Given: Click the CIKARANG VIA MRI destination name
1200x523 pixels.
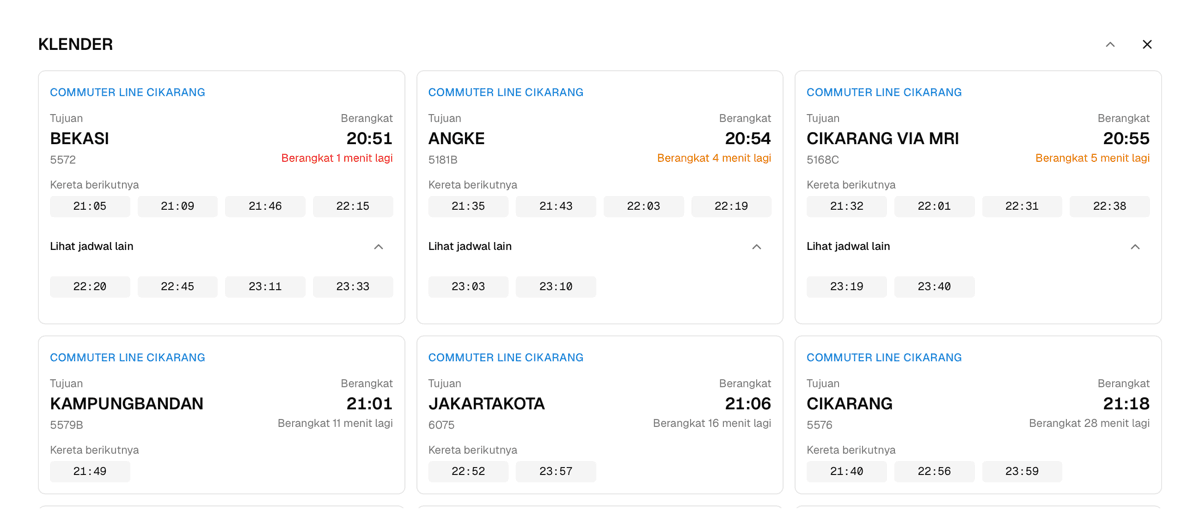Looking at the screenshot, I should [x=883, y=139].
